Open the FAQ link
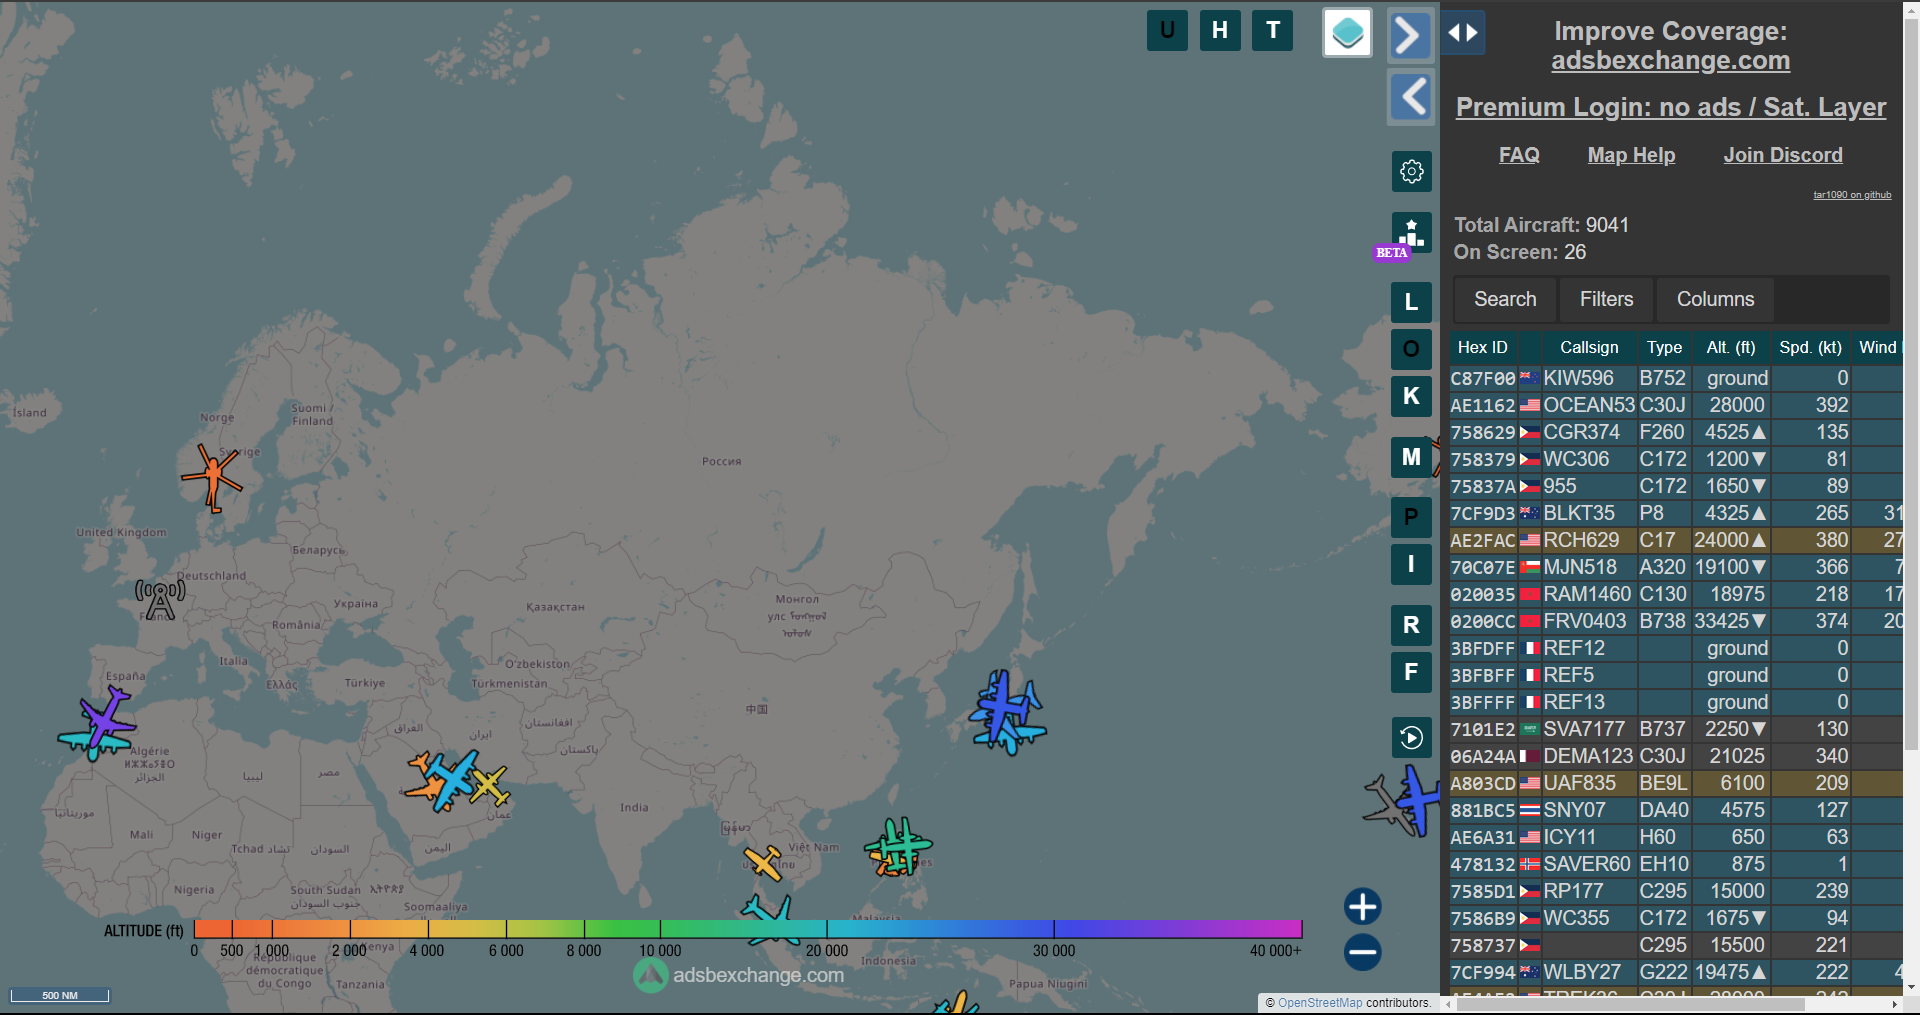 pyautogui.click(x=1519, y=155)
